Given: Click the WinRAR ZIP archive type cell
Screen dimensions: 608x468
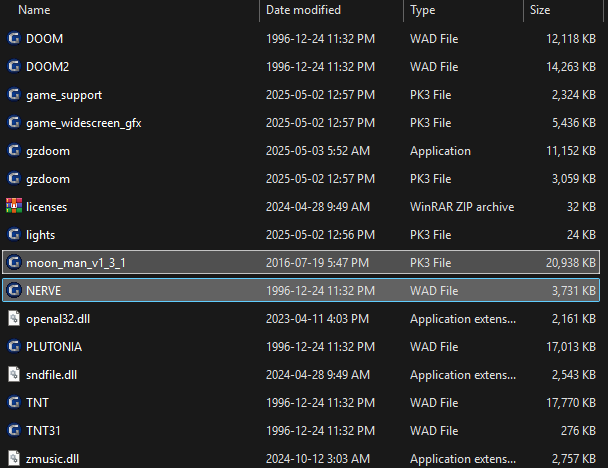Looking at the screenshot, I should click(462, 207).
